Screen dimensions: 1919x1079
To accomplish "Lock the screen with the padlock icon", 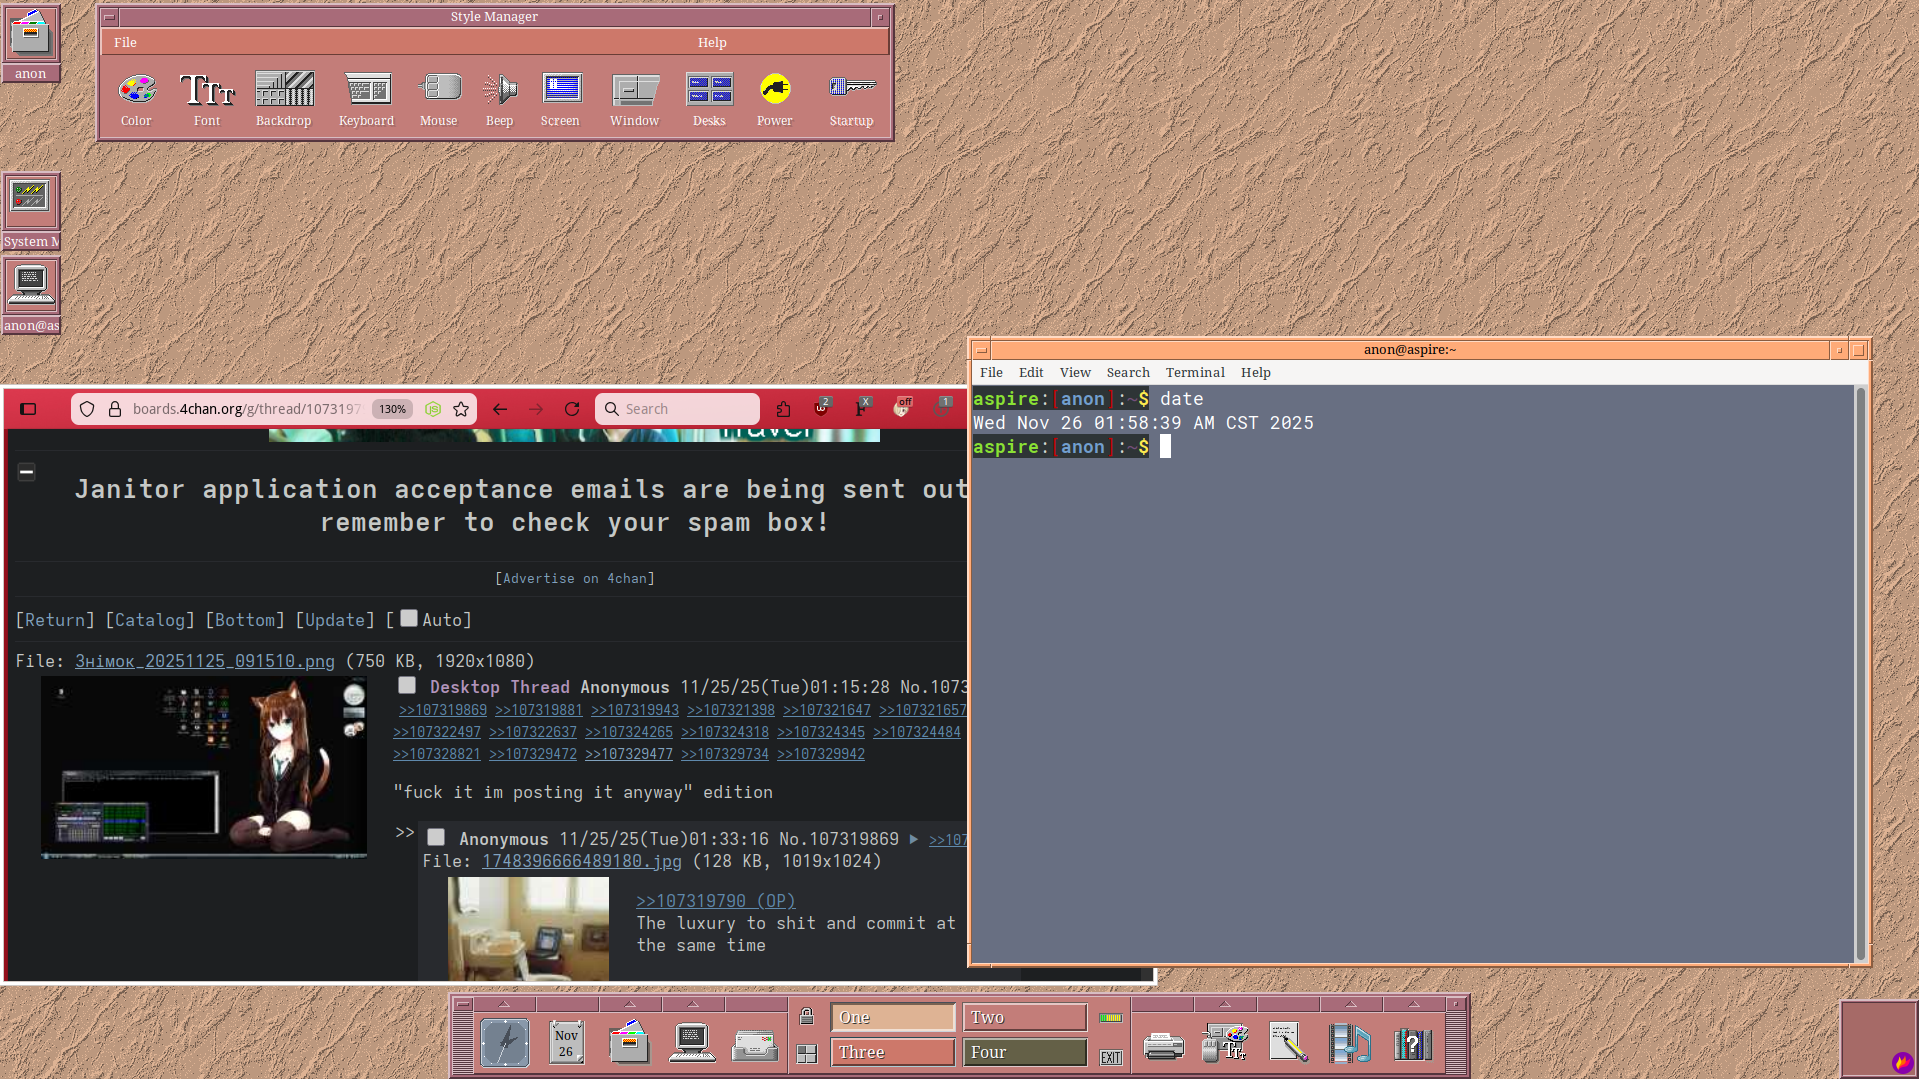I will coord(807,1017).
